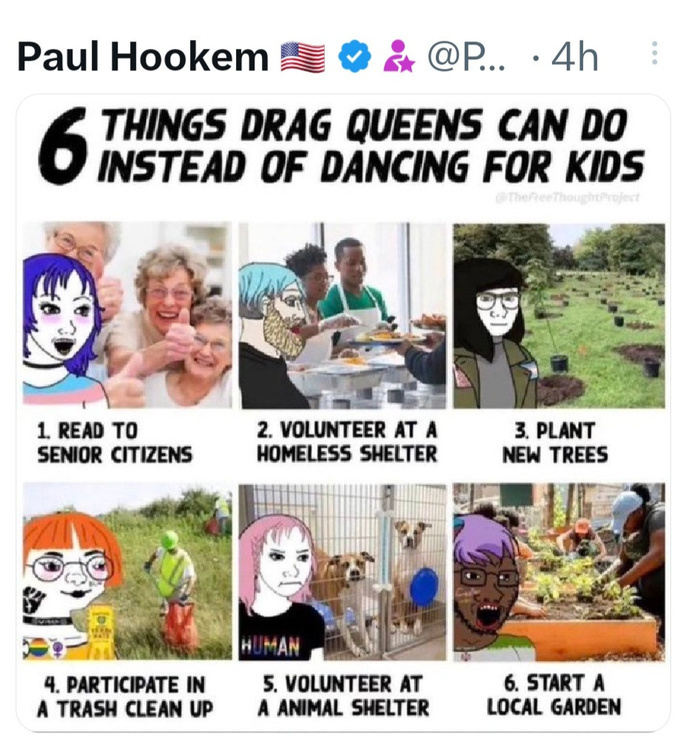Open the truncated @P... username handle
The height and width of the screenshot is (740, 694).
pyautogui.click(x=466, y=57)
